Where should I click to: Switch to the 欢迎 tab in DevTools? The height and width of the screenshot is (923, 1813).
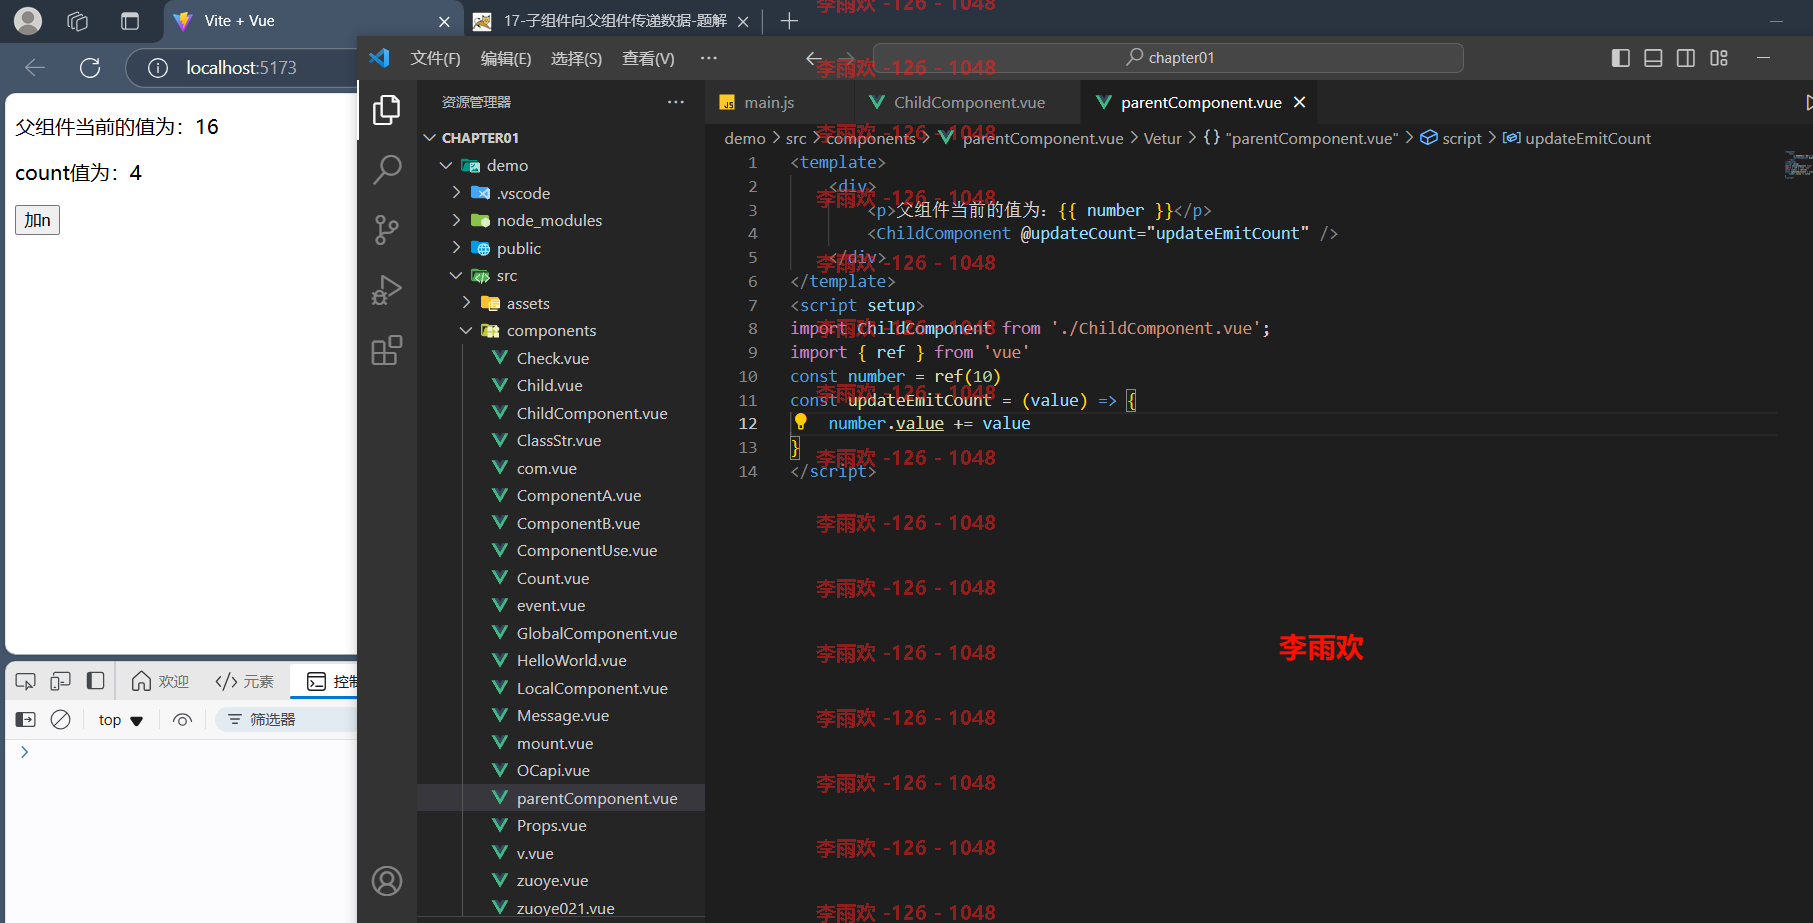tap(161, 681)
